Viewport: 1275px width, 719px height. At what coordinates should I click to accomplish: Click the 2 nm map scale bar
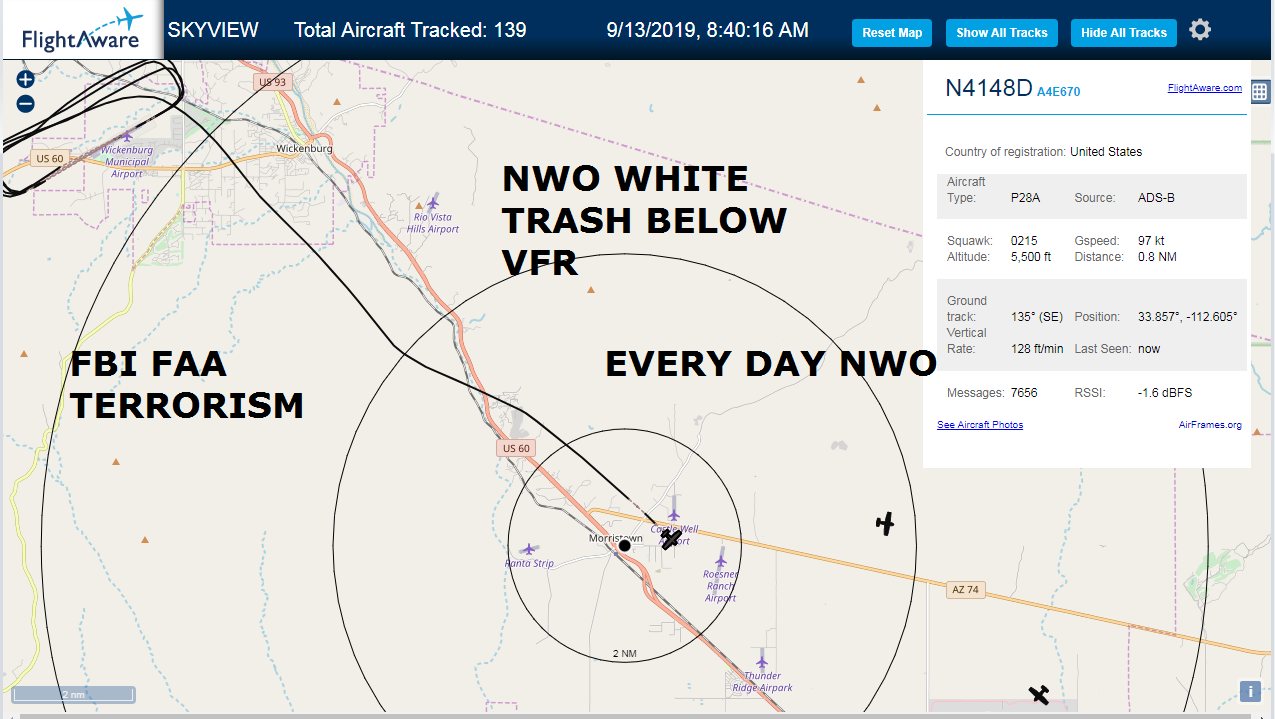pyautogui.click(x=74, y=693)
